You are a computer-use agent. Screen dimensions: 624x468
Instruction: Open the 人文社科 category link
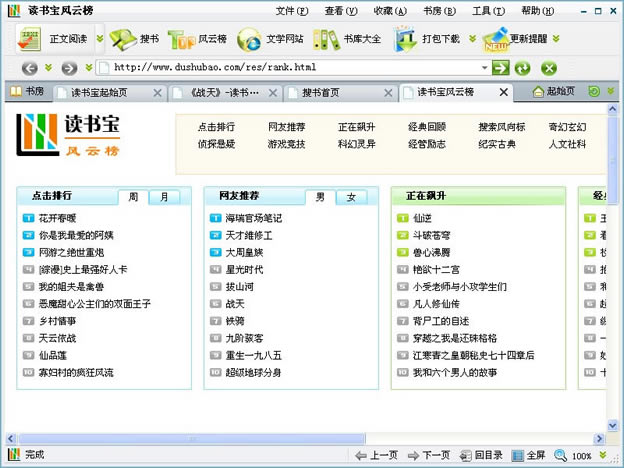[x=567, y=144]
